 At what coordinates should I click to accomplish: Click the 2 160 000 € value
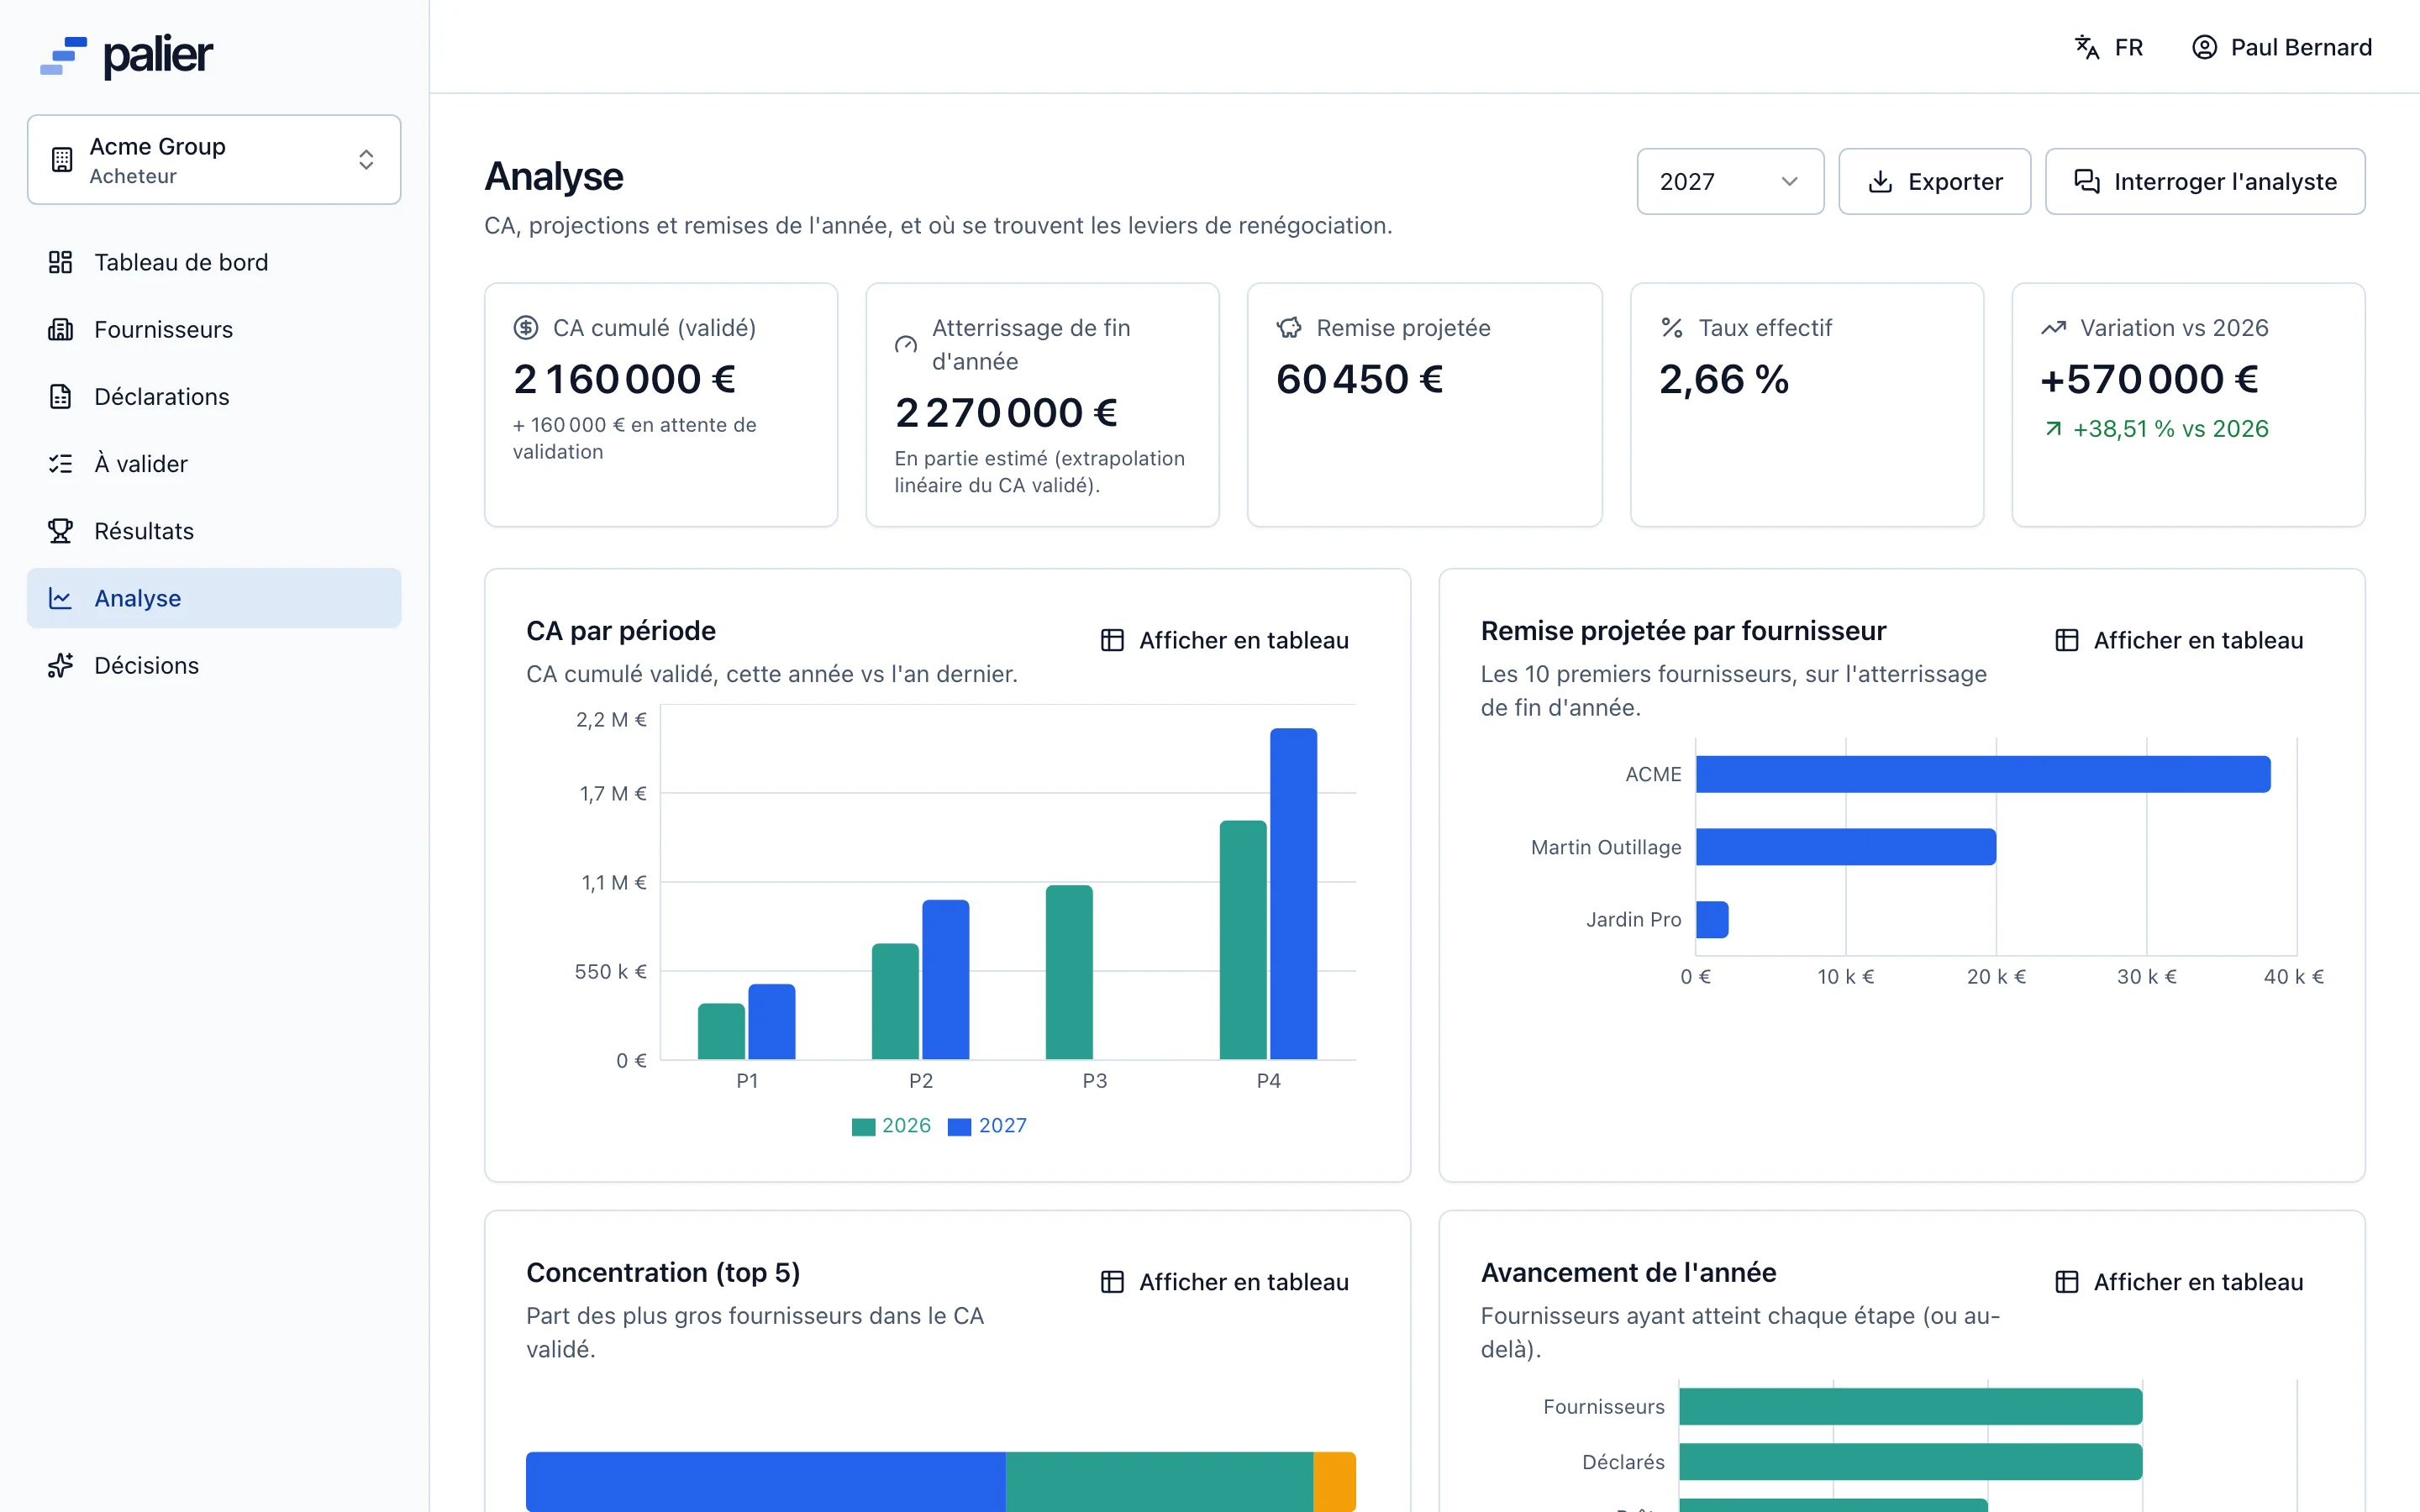click(x=625, y=379)
